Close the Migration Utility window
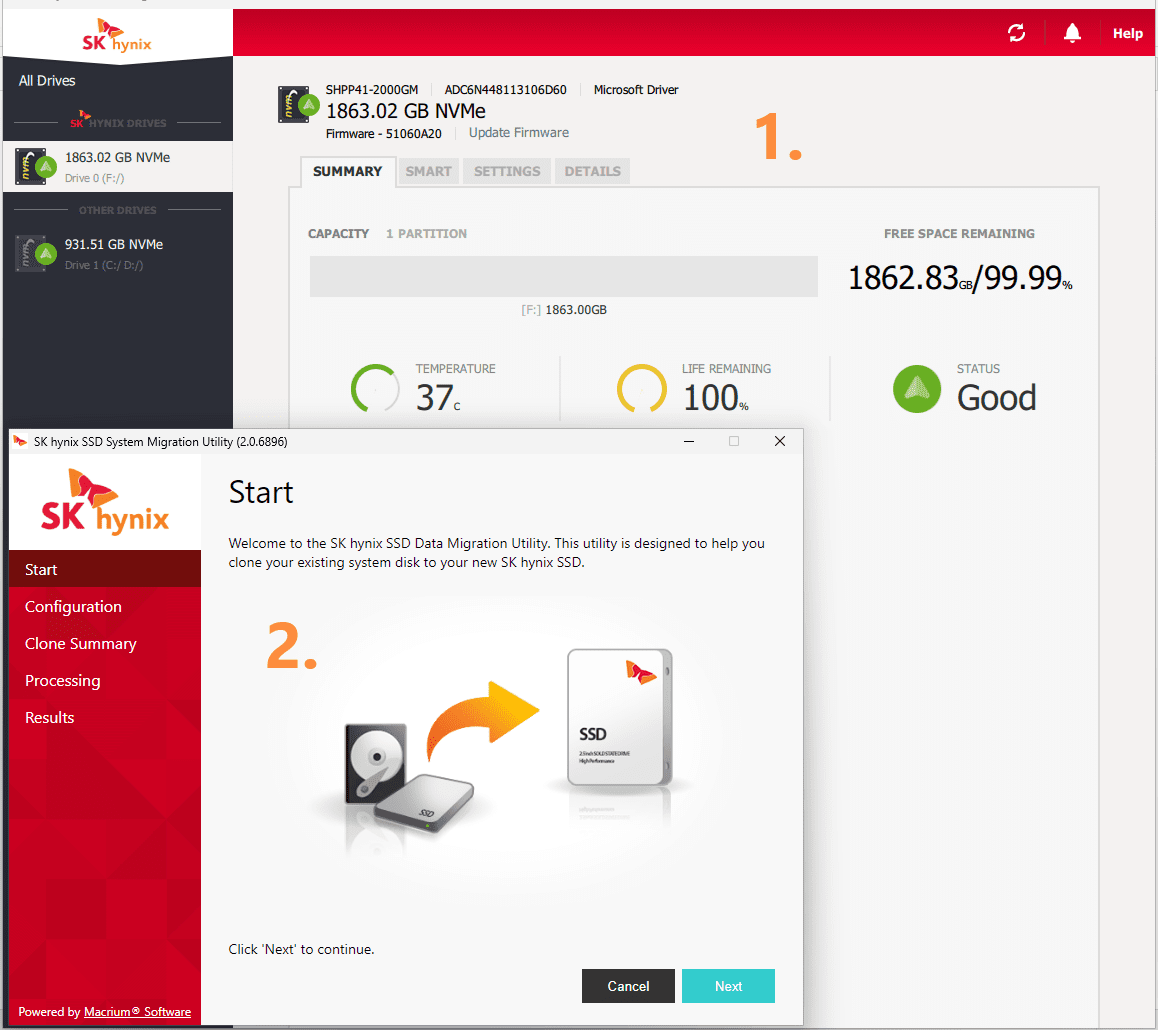The height and width of the screenshot is (1030, 1158). point(779,442)
